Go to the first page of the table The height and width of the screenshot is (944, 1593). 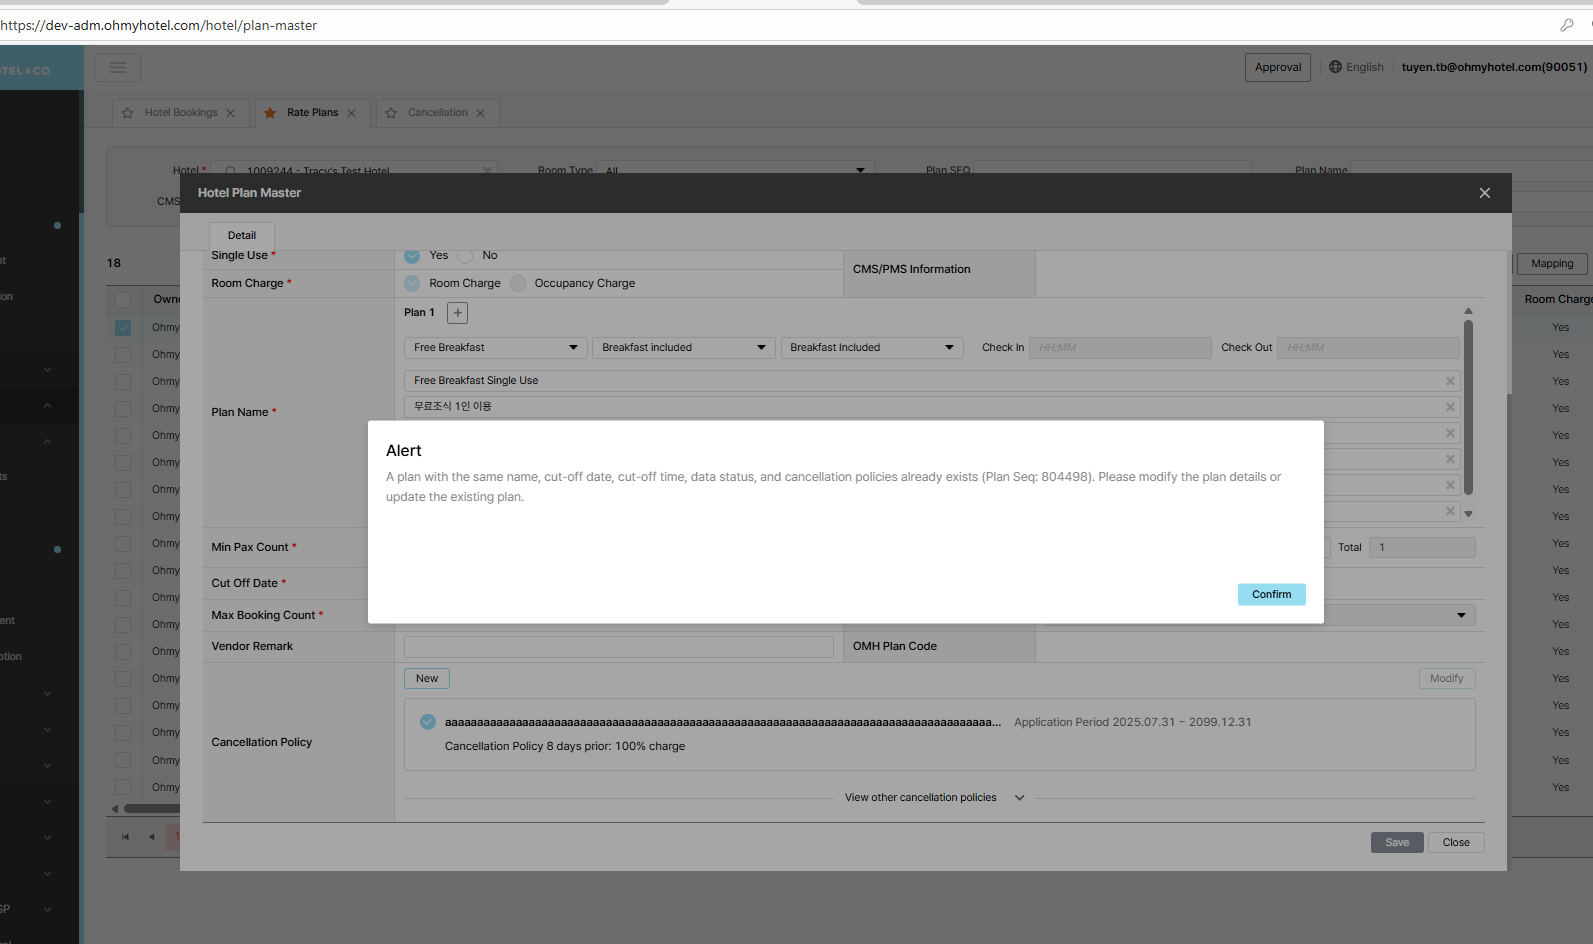(x=125, y=837)
